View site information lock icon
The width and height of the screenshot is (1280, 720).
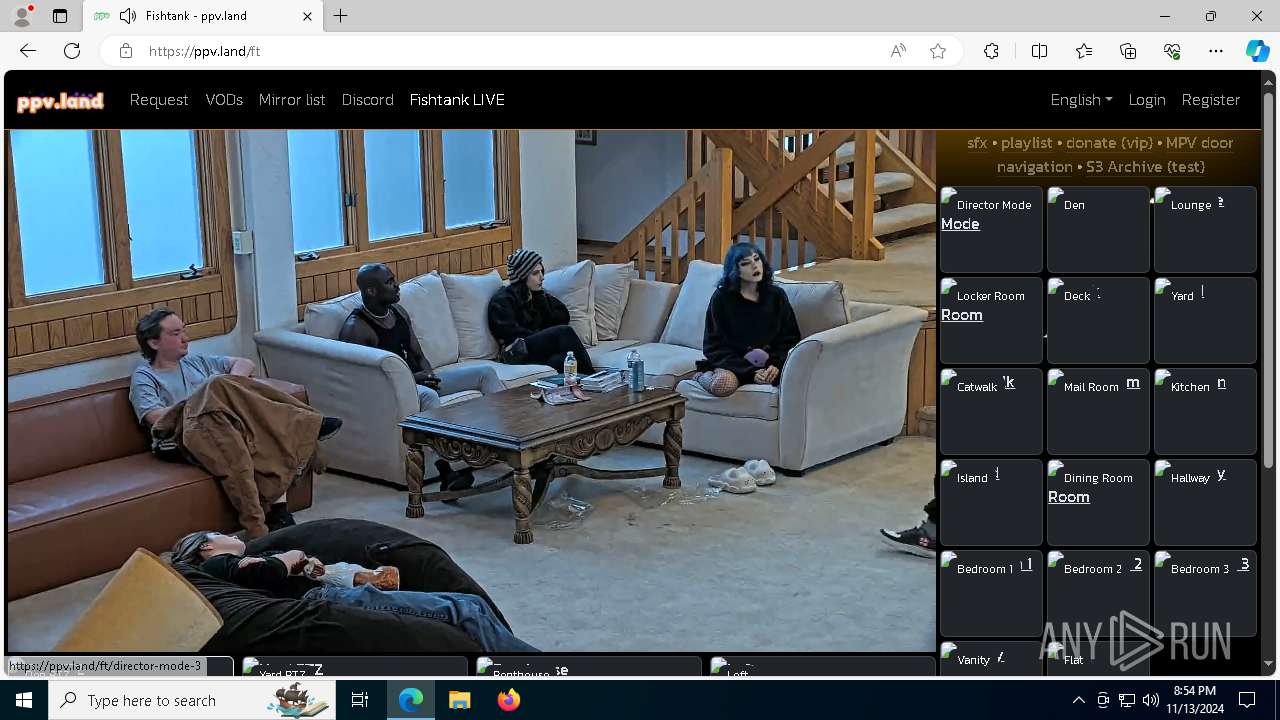(126, 51)
